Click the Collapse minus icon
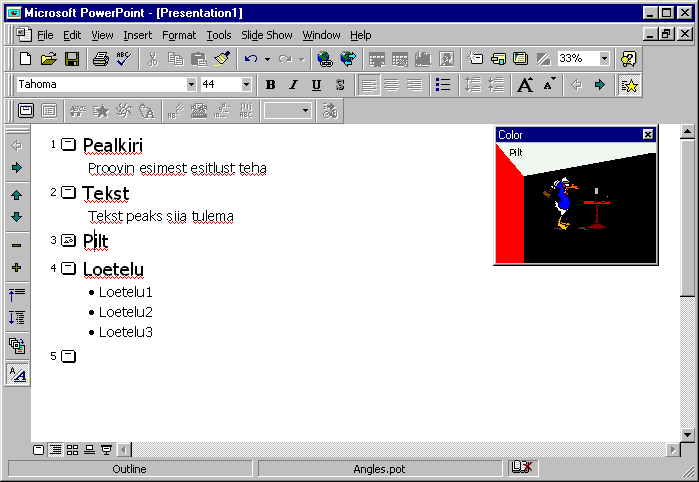The image size is (699, 482). tap(16, 245)
